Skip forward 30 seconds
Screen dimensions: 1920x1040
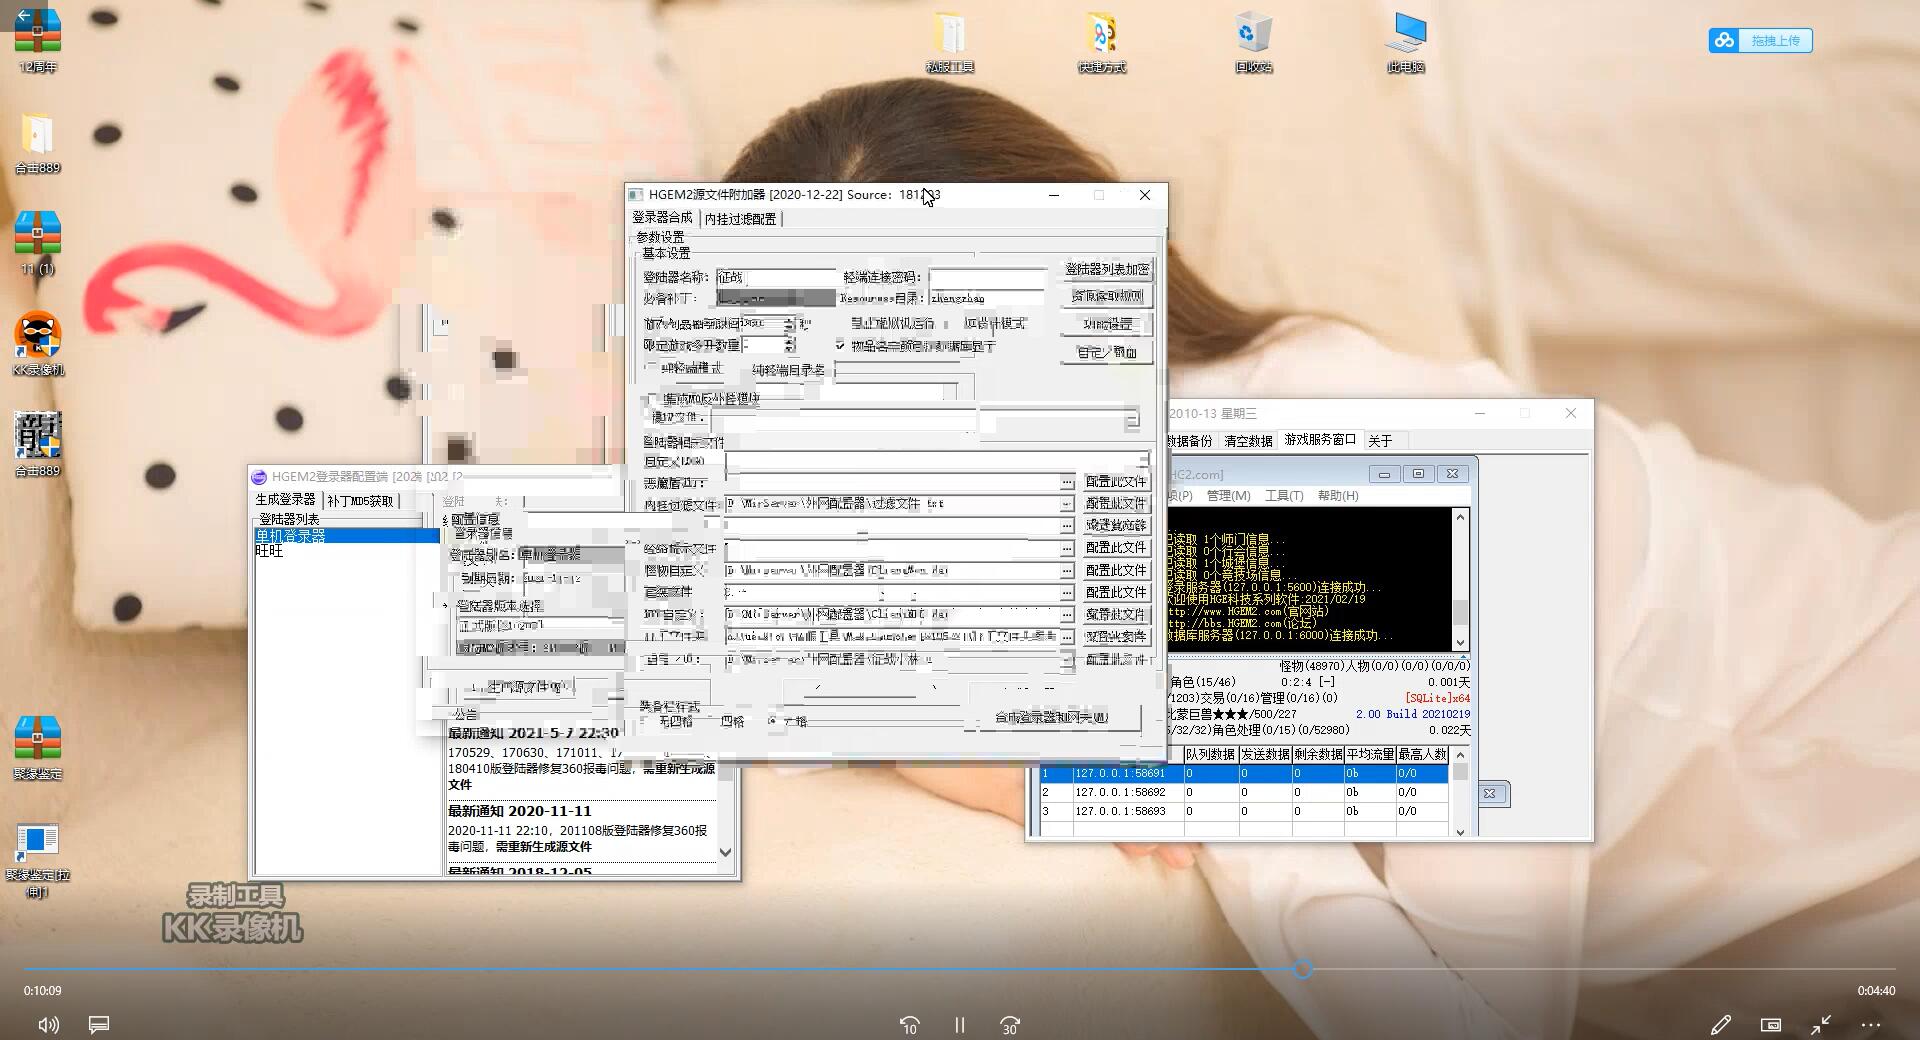(1010, 1025)
